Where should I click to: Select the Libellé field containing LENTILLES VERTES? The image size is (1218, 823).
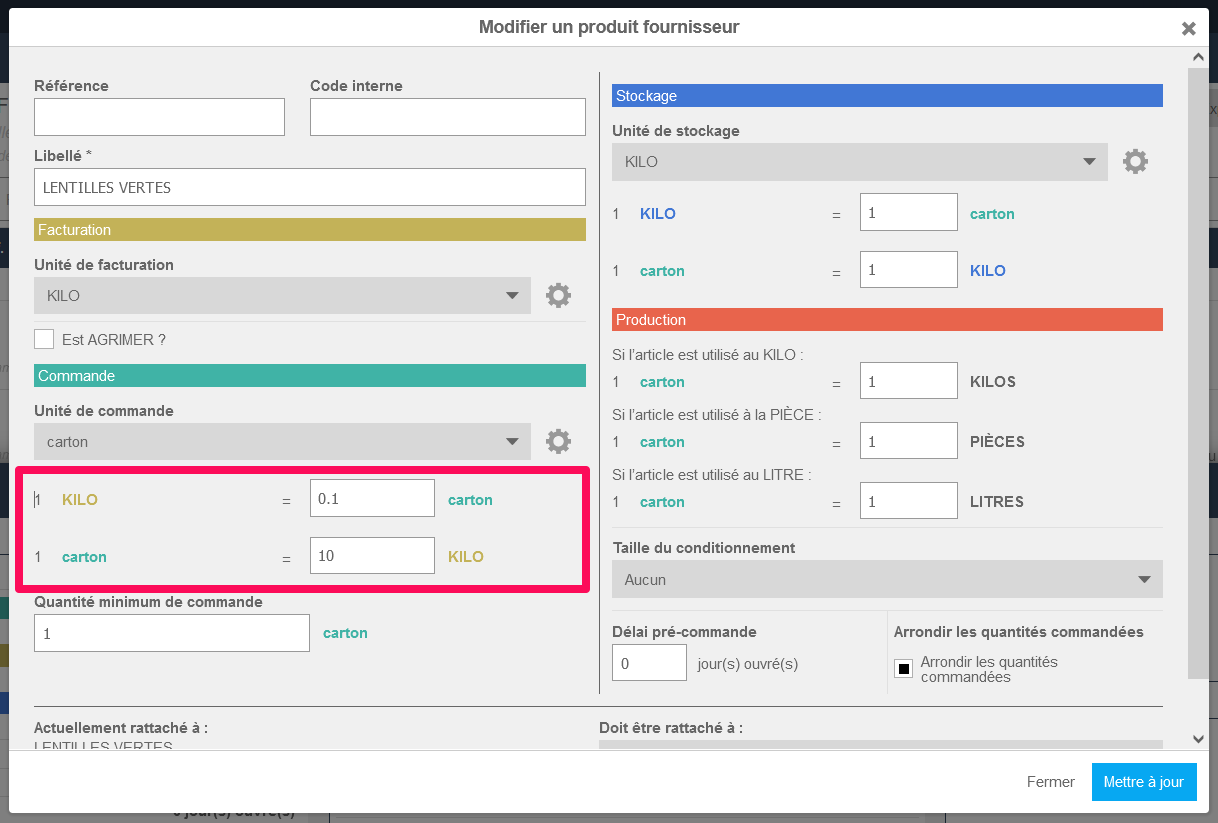tap(309, 187)
